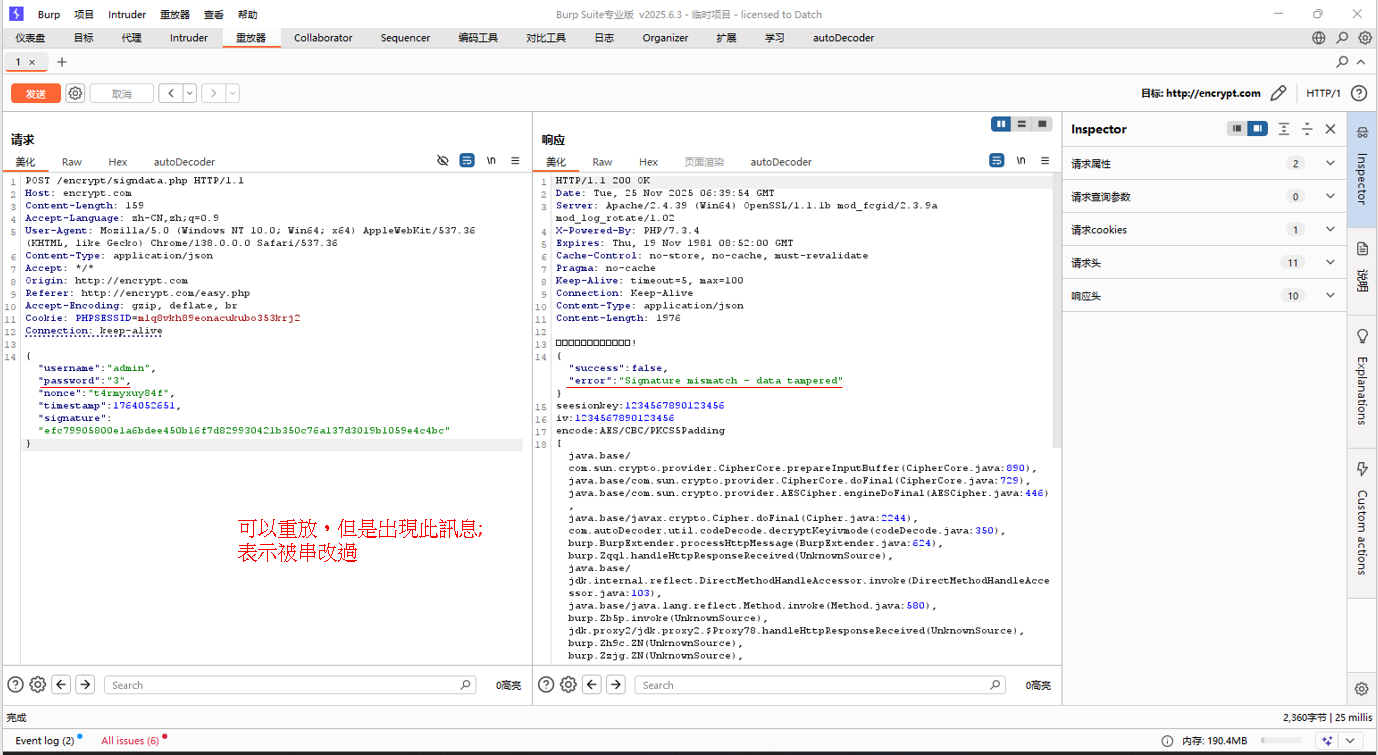Click the 发送 send button
Screen dimensions: 1378x755
[x=36, y=93]
